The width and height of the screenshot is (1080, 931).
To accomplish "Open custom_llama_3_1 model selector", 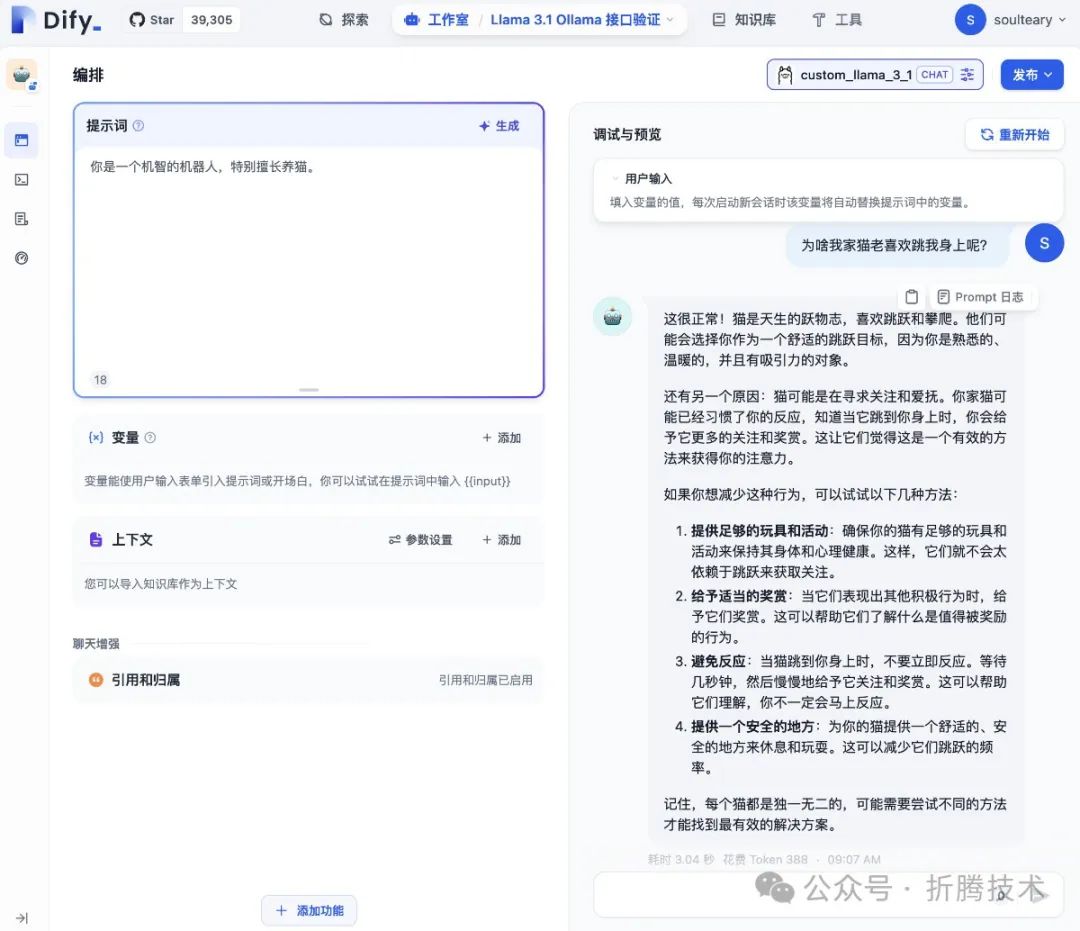I will point(875,74).
